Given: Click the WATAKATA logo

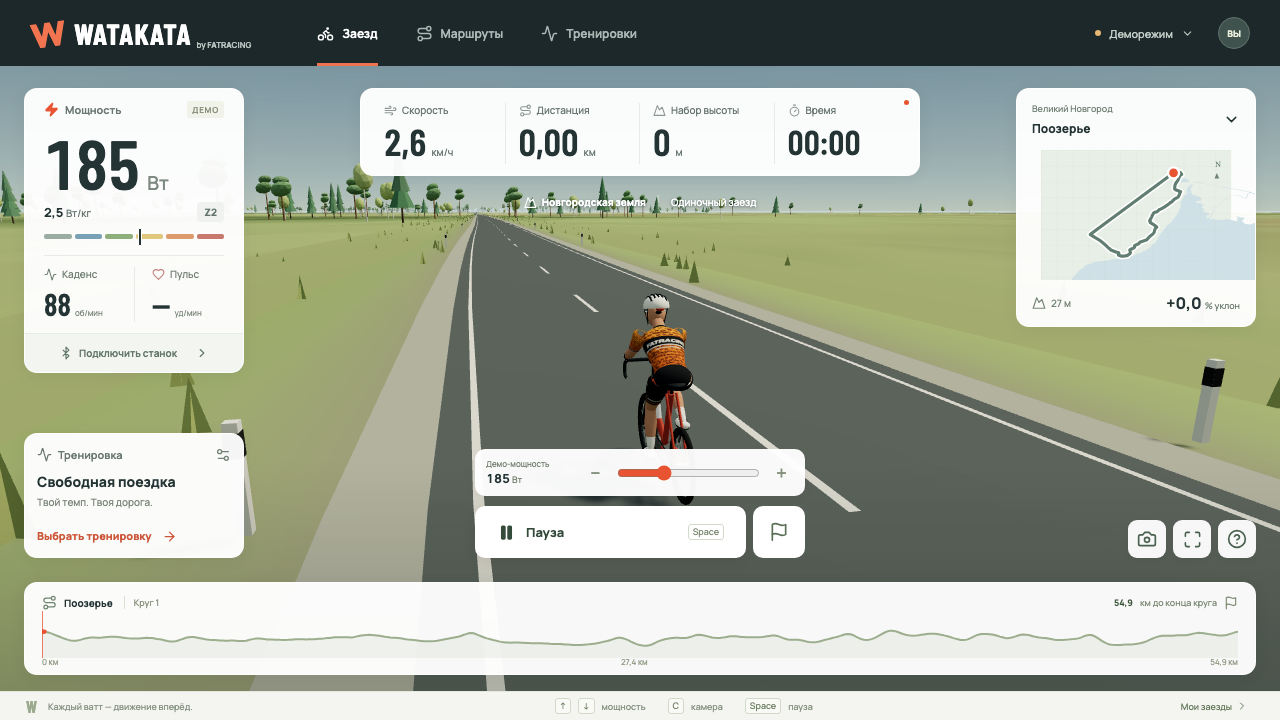Looking at the screenshot, I should (140, 34).
